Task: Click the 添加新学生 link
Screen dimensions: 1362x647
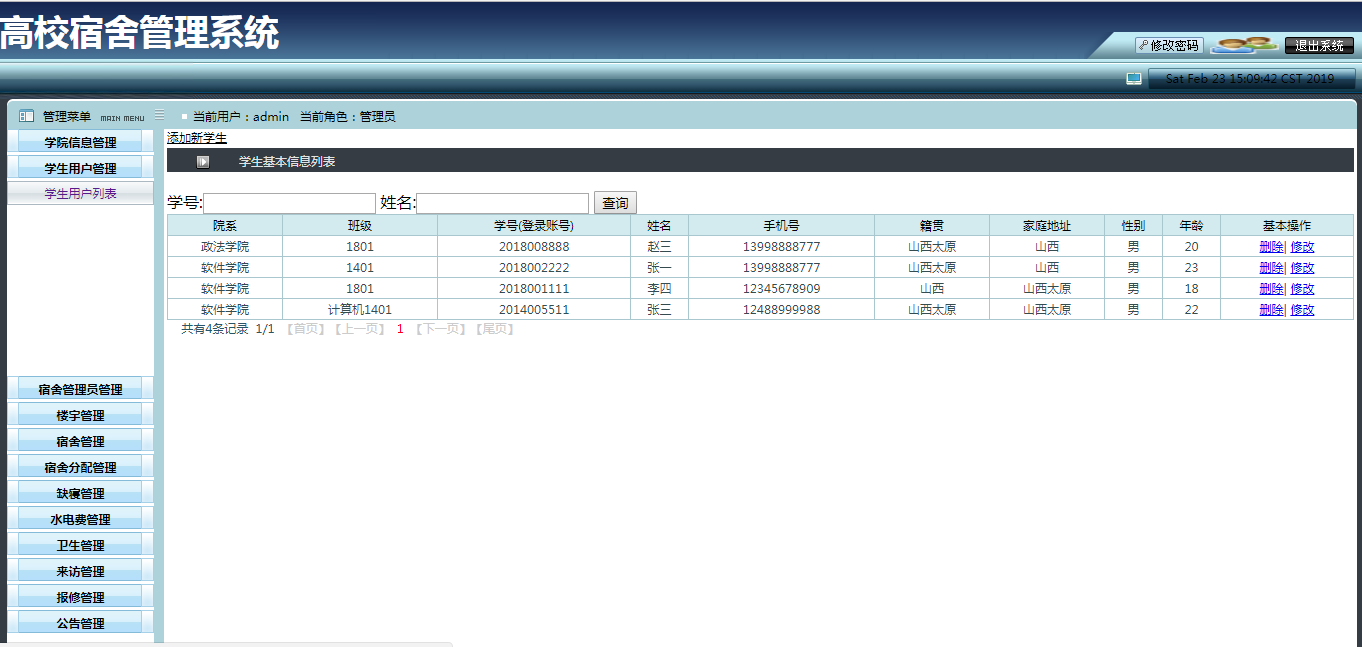Action: [x=197, y=138]
